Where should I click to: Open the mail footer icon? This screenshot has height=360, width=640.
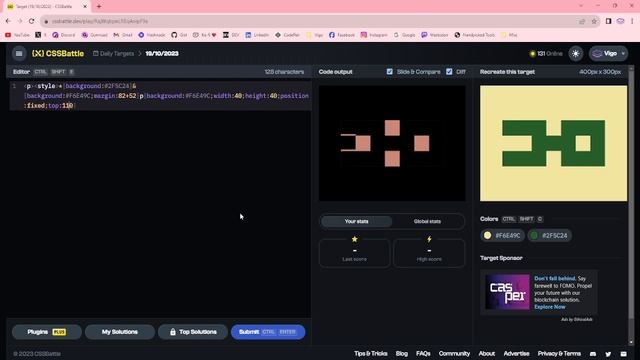coord(623,354)
